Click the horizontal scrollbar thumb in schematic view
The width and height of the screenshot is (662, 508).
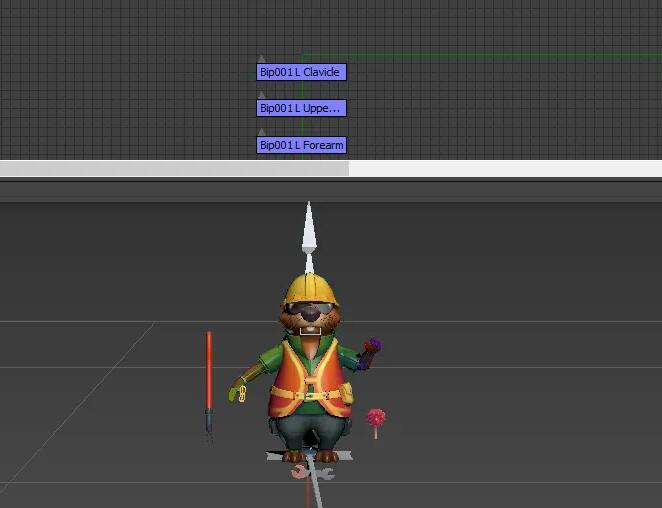point(174,168)
